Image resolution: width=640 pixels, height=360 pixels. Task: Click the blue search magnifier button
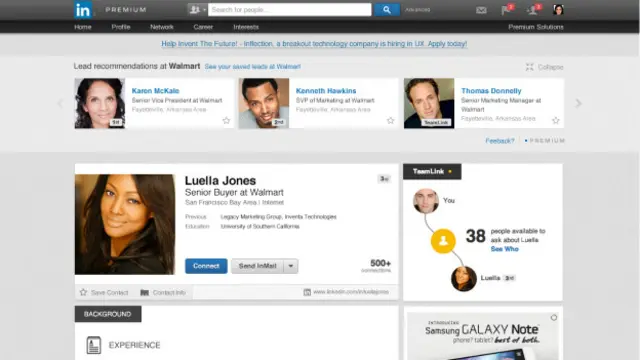click(x=387, y=10)
